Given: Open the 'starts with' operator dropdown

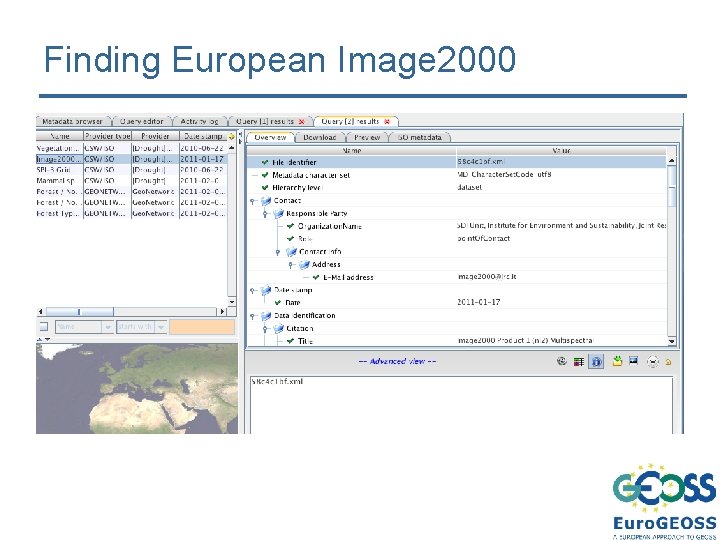Looking at the screenshot, I should tap(161, 327).
